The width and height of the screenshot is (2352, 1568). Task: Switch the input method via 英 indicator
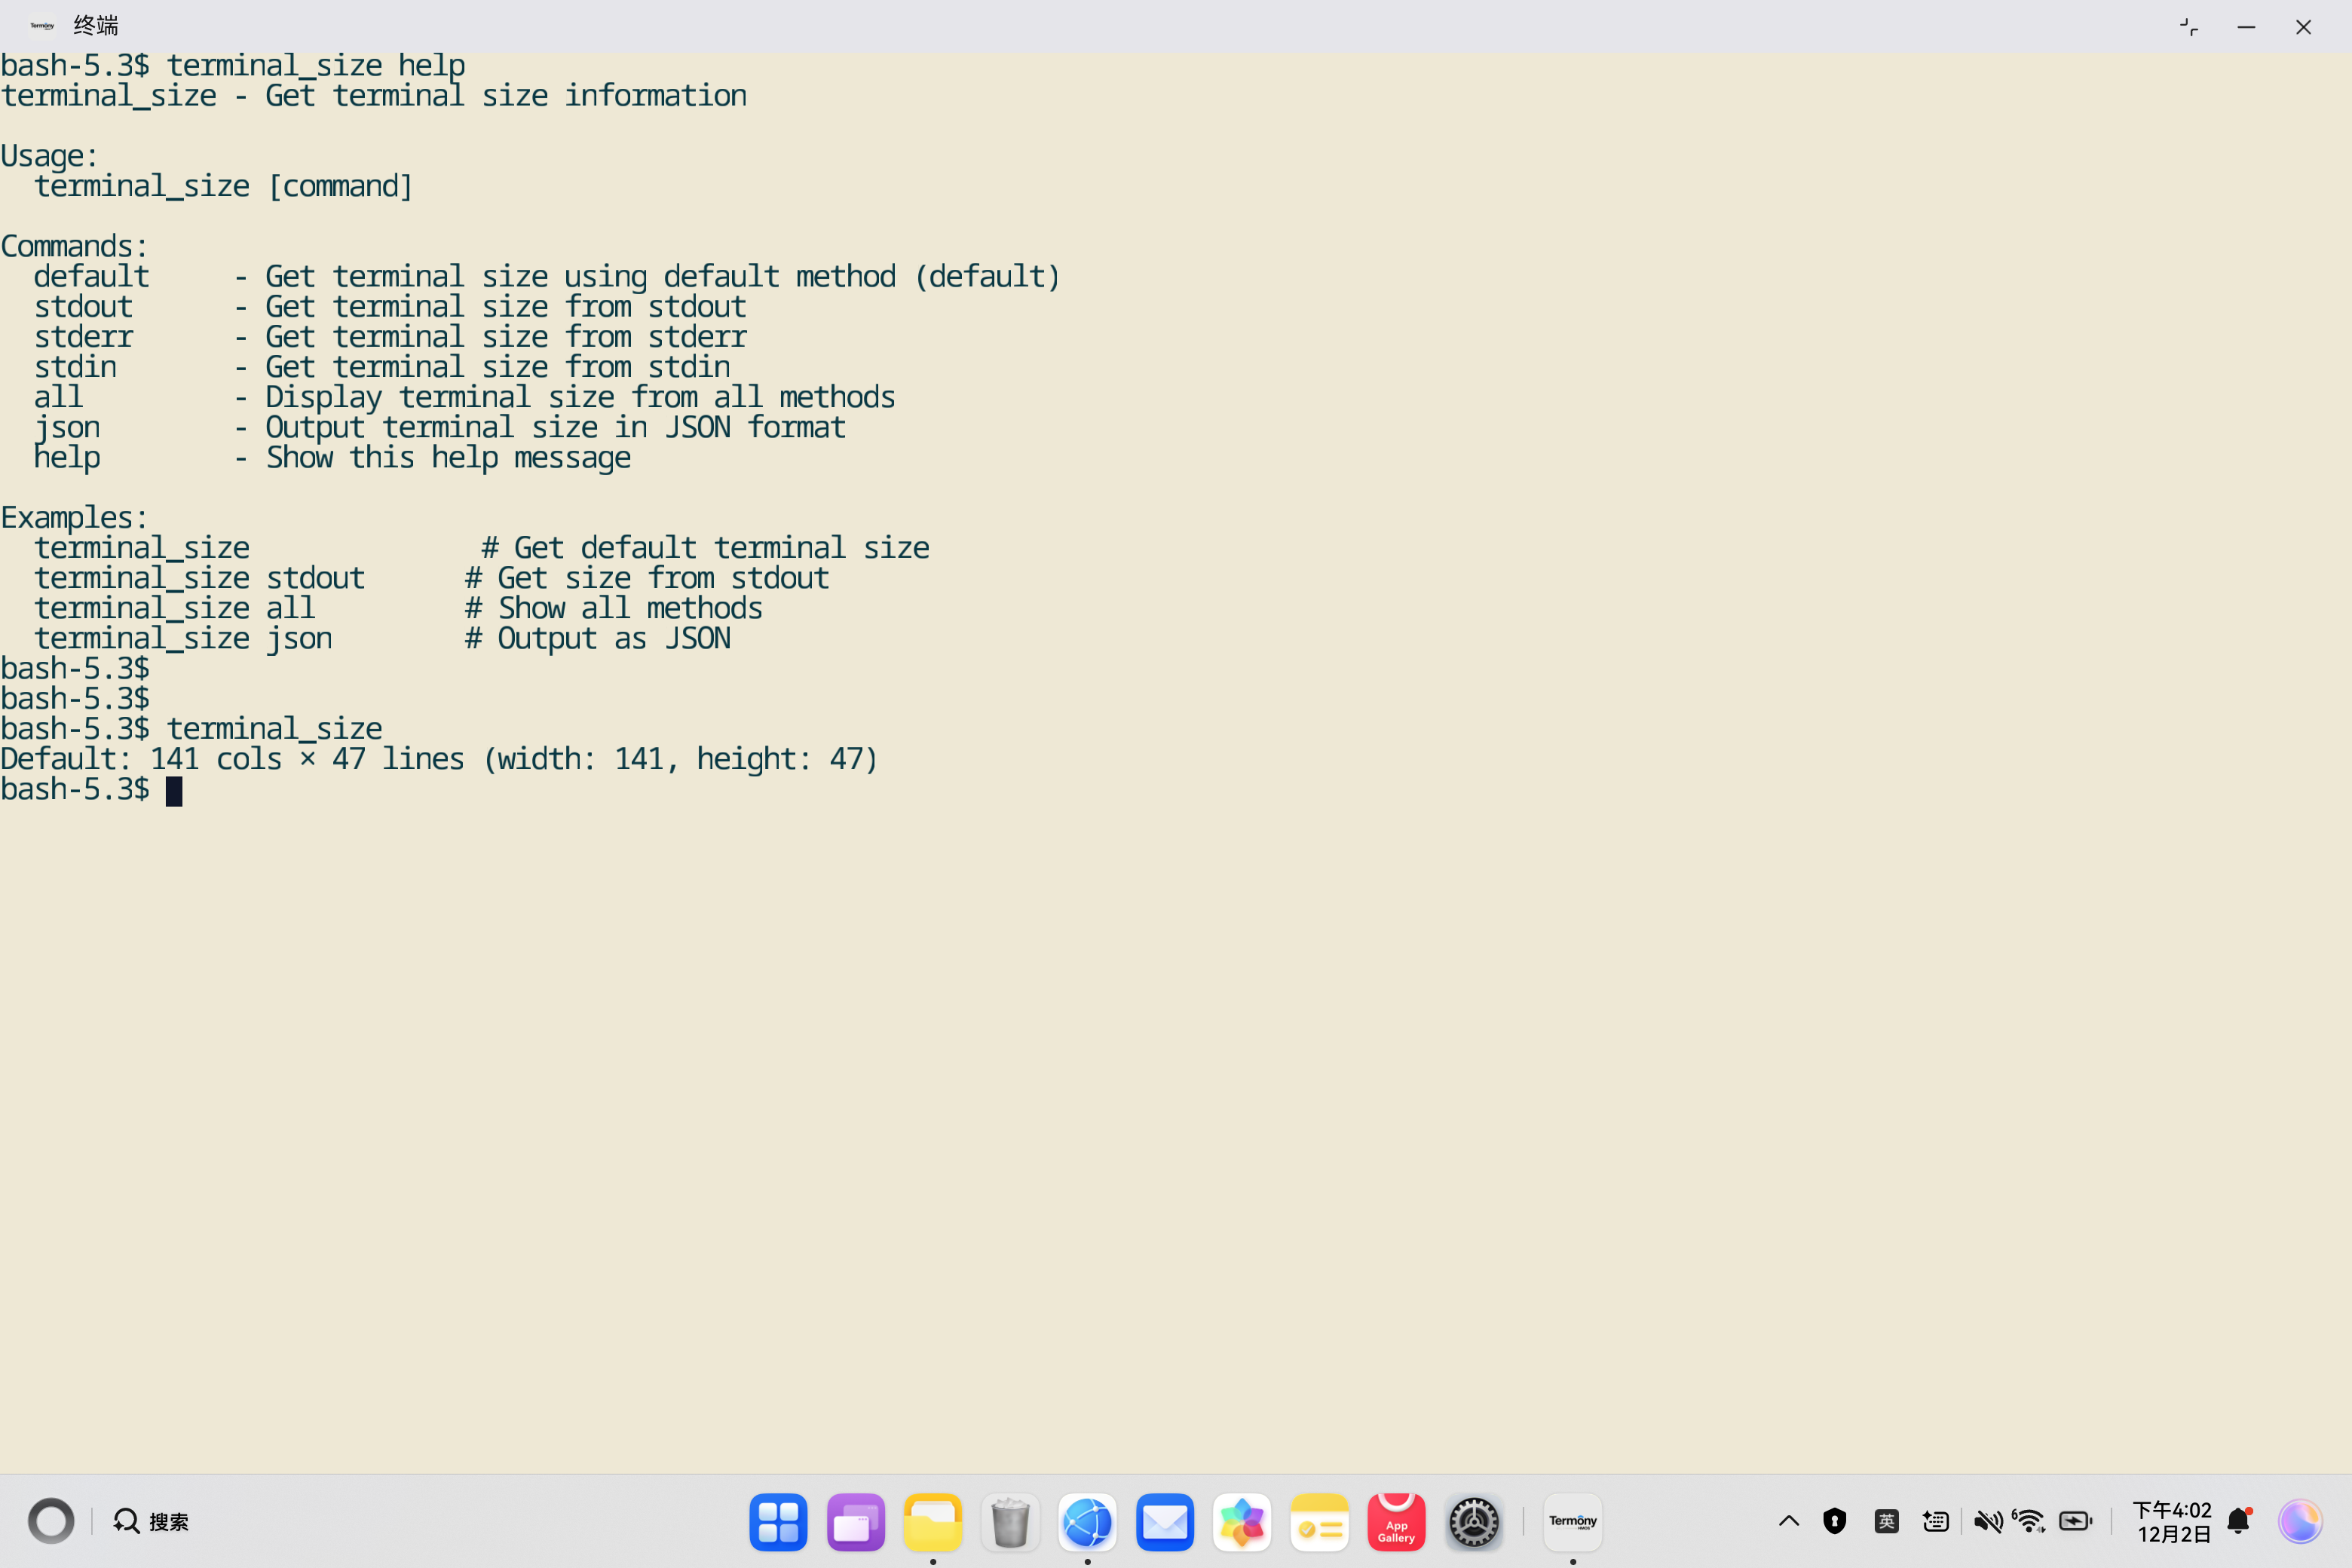[1886, 1522]
